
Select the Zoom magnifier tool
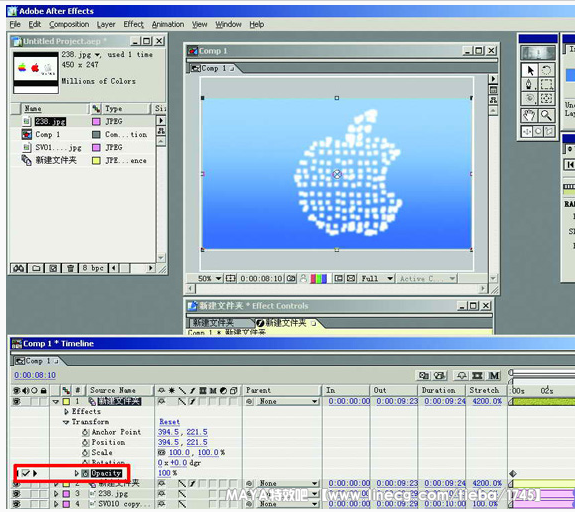click(x=546, y=116)
